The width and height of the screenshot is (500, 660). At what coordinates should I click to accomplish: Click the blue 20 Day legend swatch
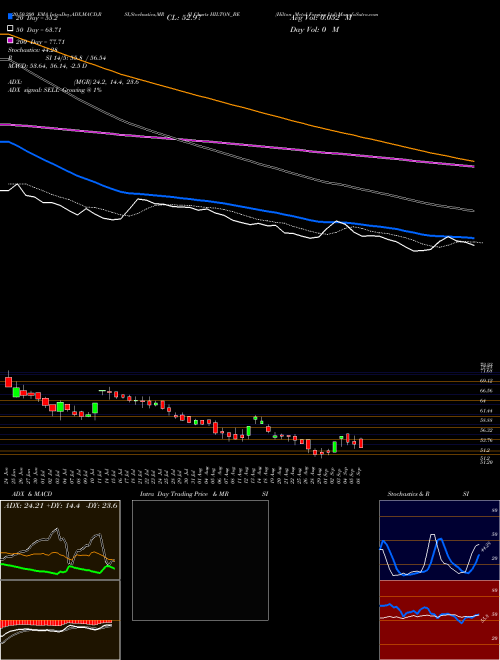[x=11, y=17]
